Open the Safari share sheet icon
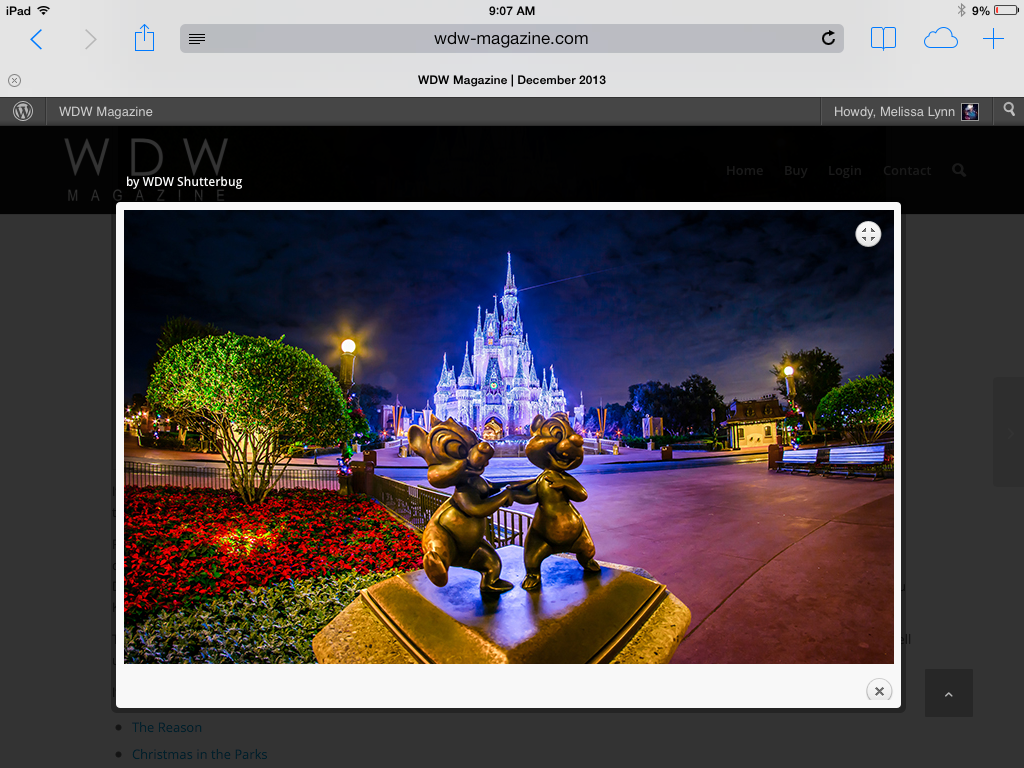 (144, 38)
